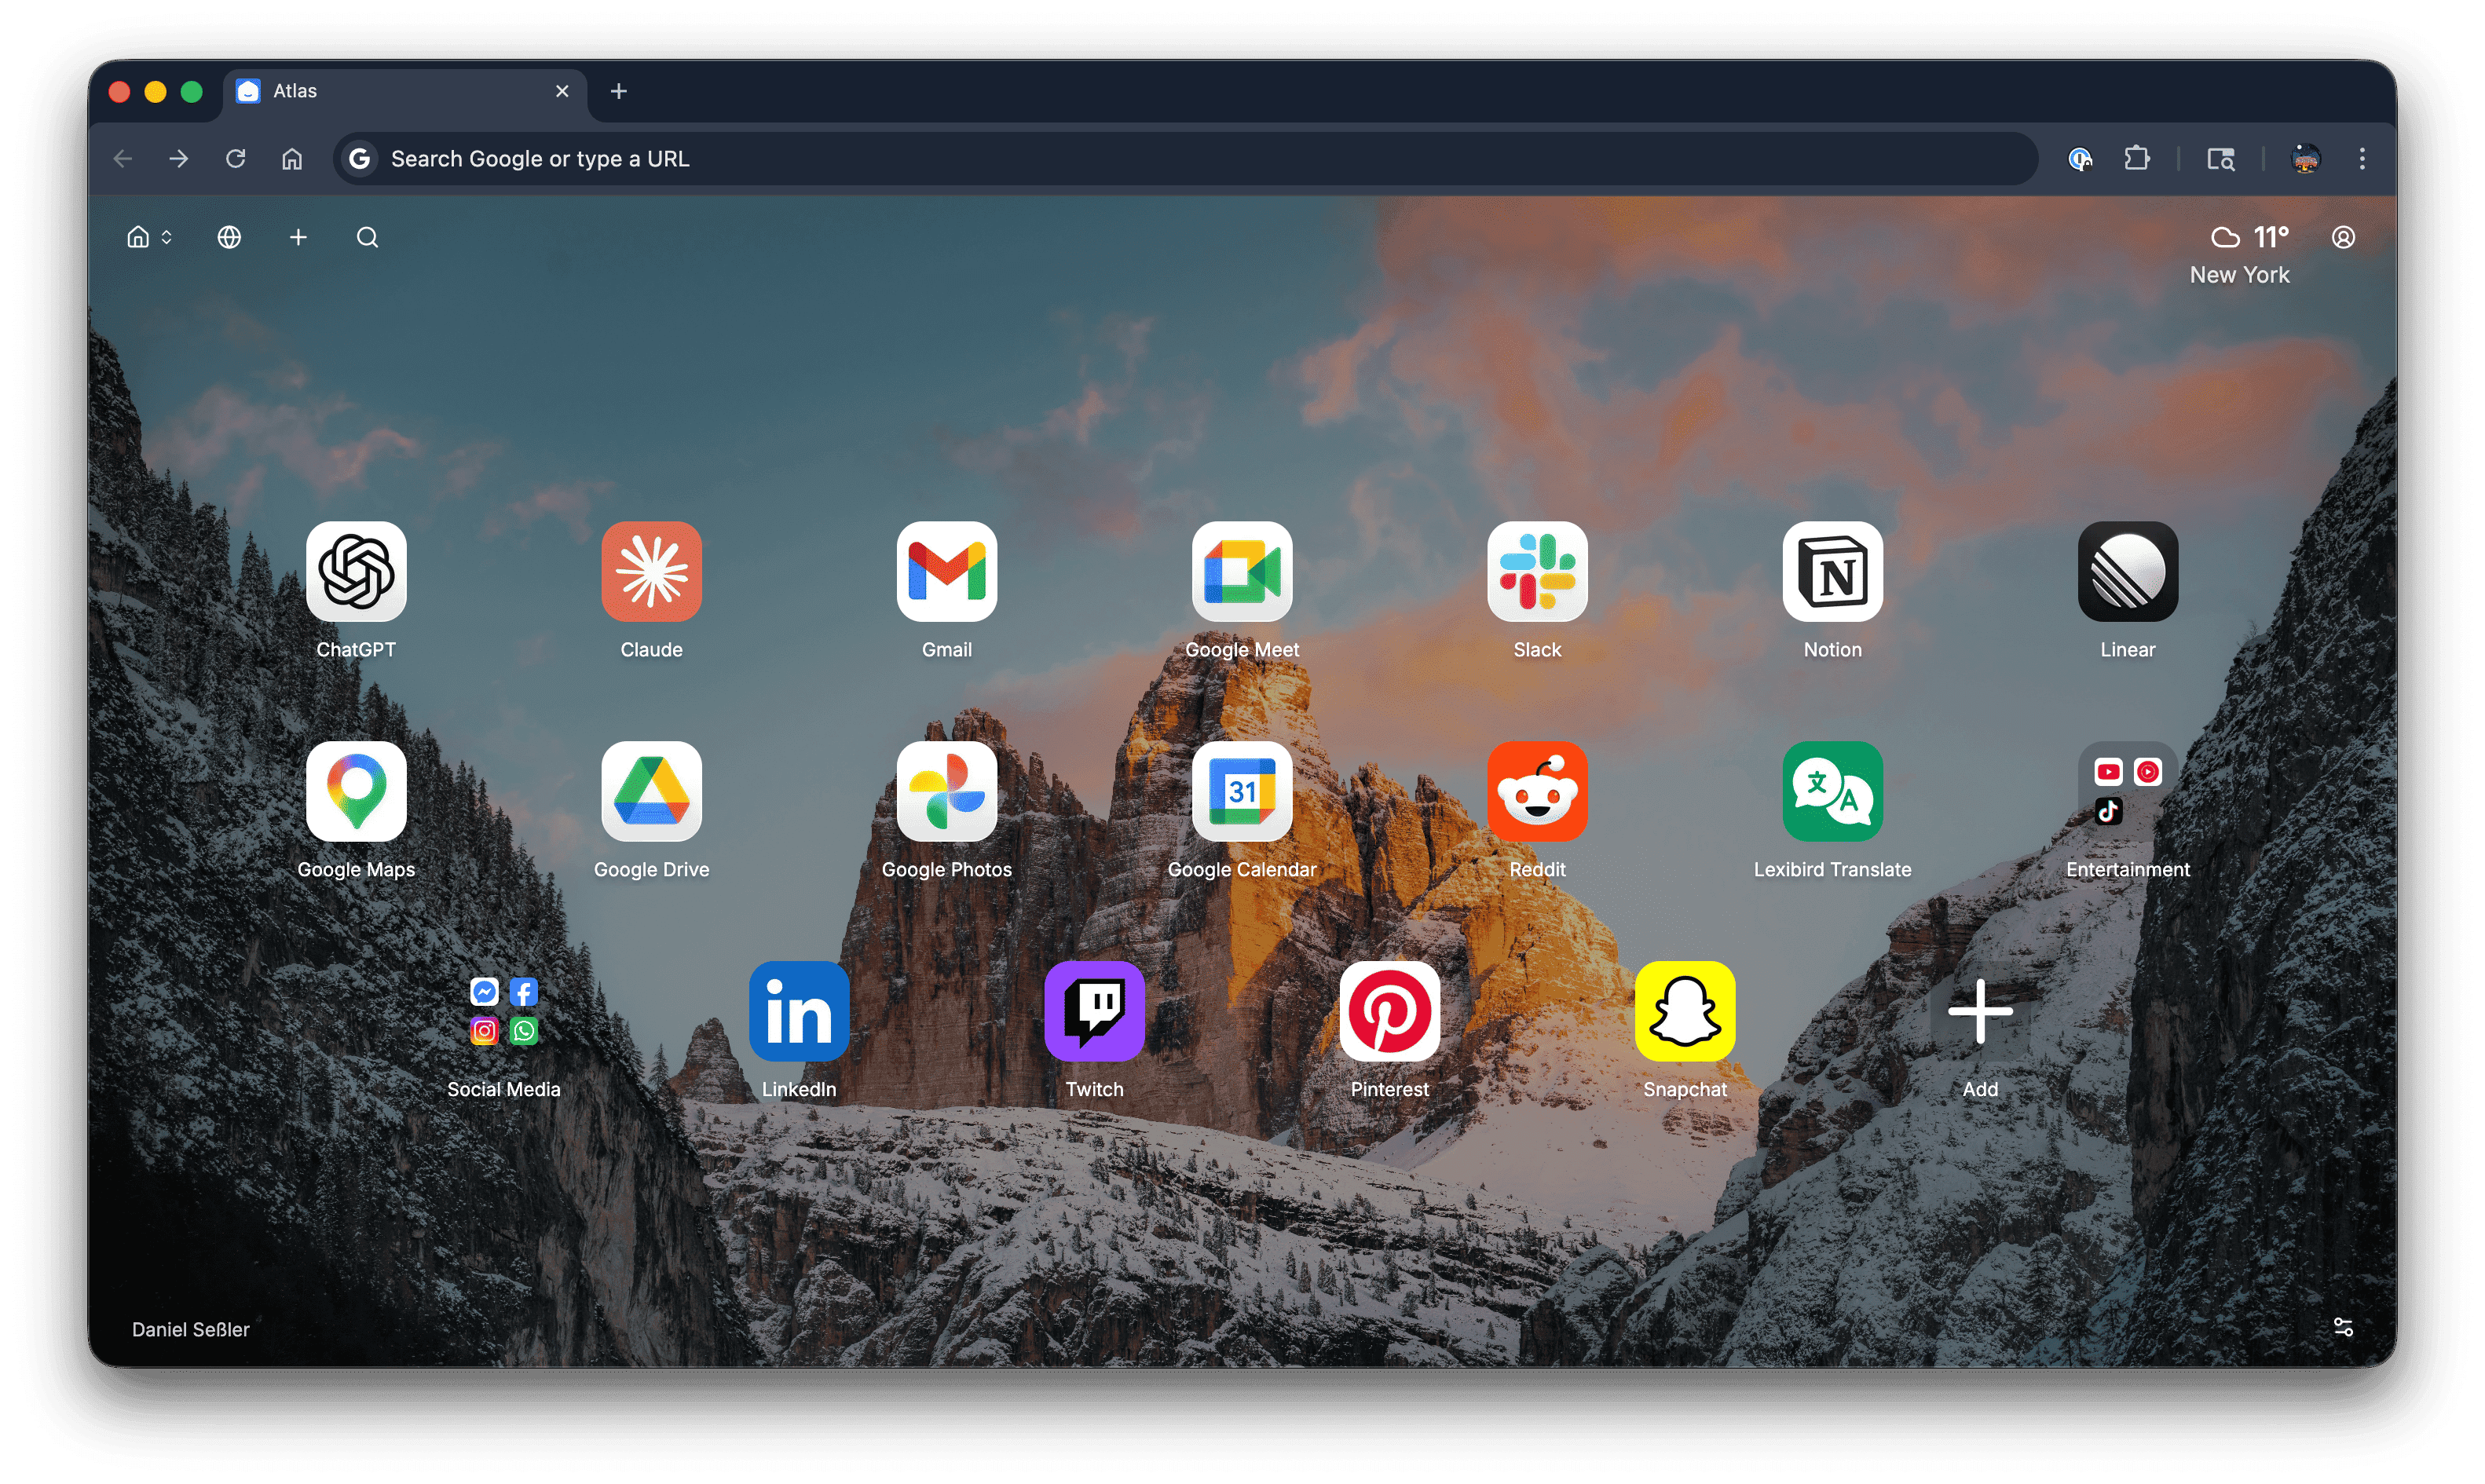Open Google Meet shortcut
2485x1484 pixels.
pyautogui.click(x=1241, y=571)
